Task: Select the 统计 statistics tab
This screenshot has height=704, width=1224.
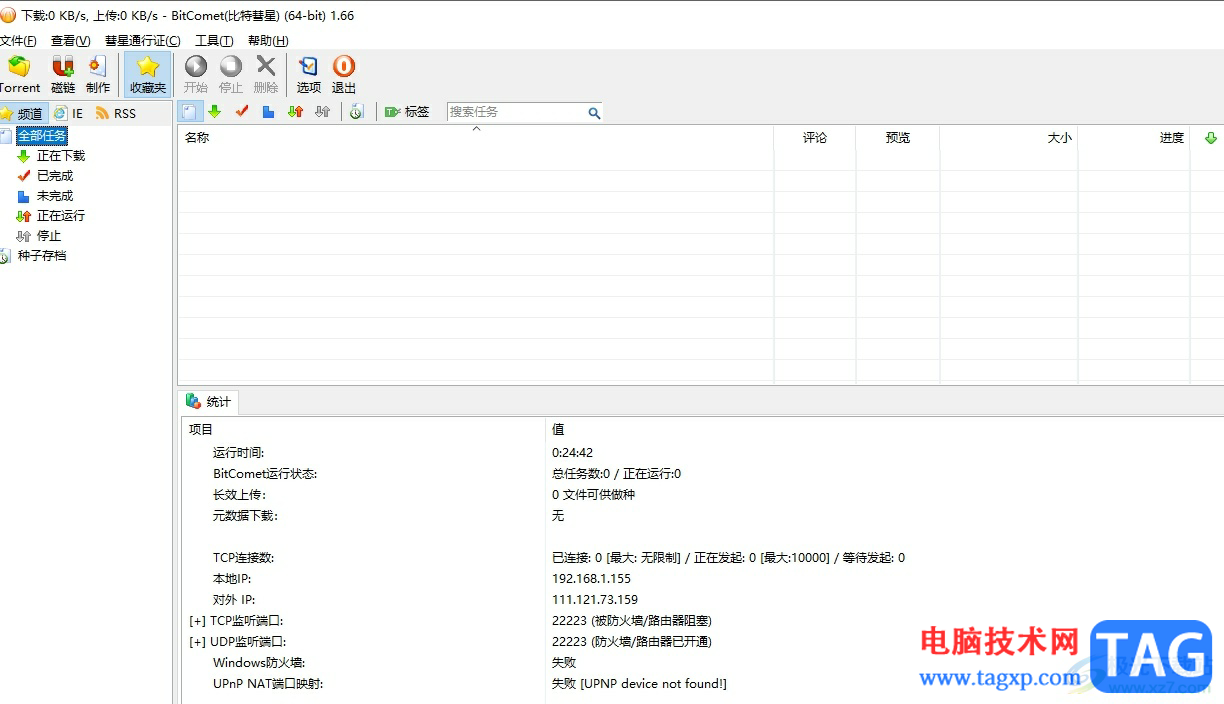Action: click(x=209, y=402)
